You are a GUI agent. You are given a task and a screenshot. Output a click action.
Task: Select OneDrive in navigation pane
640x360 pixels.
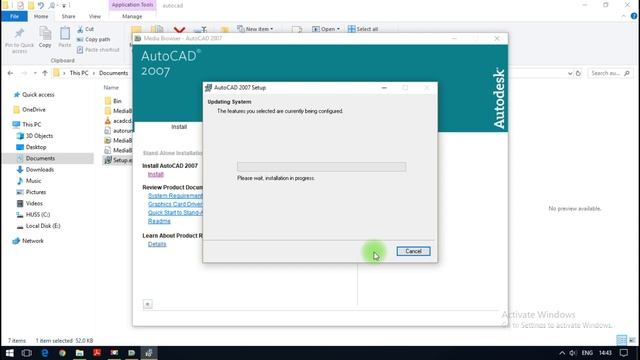pos(33,110)
